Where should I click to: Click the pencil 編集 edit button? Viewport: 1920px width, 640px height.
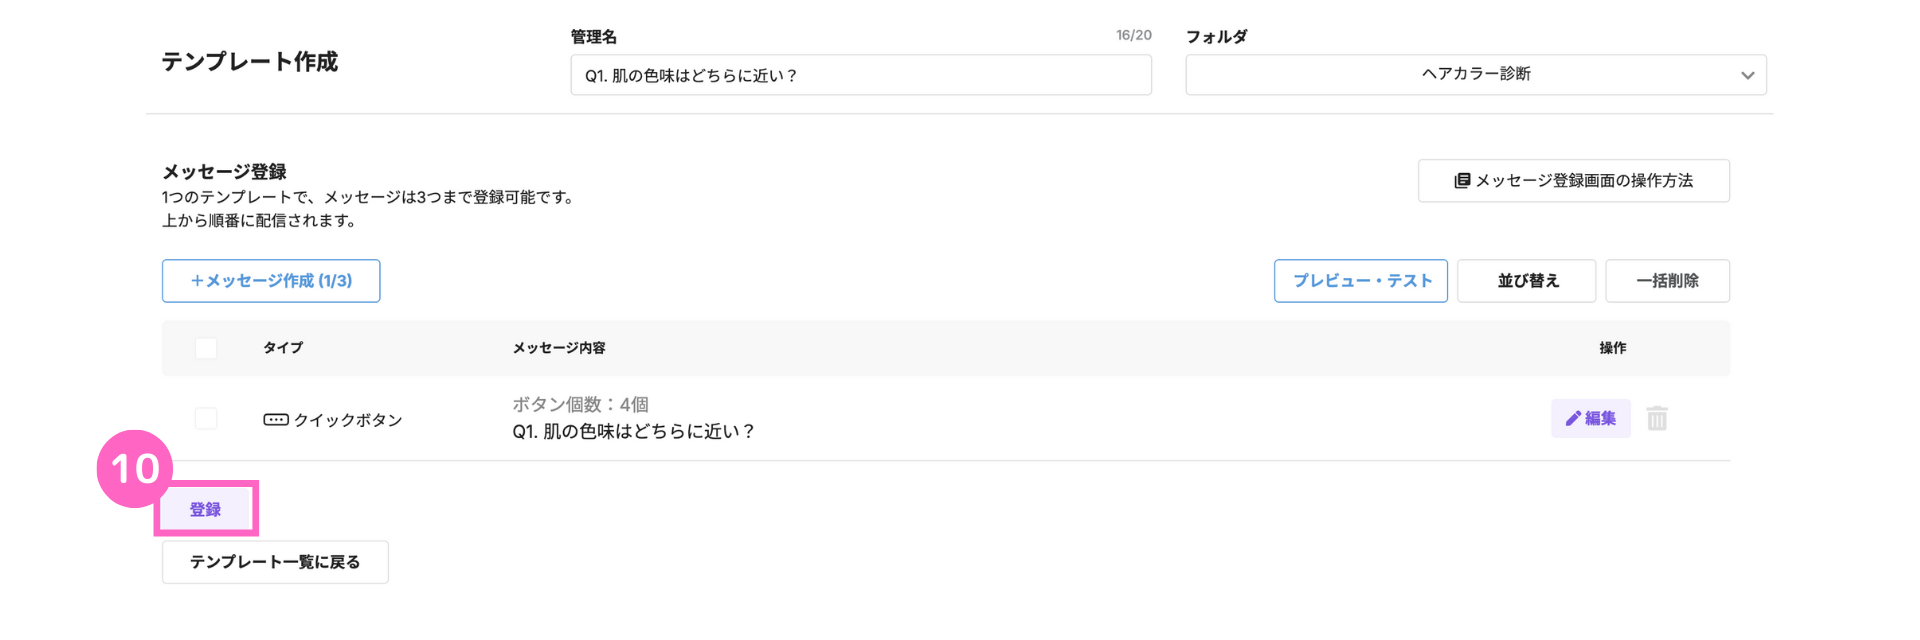coord(1591,418)
